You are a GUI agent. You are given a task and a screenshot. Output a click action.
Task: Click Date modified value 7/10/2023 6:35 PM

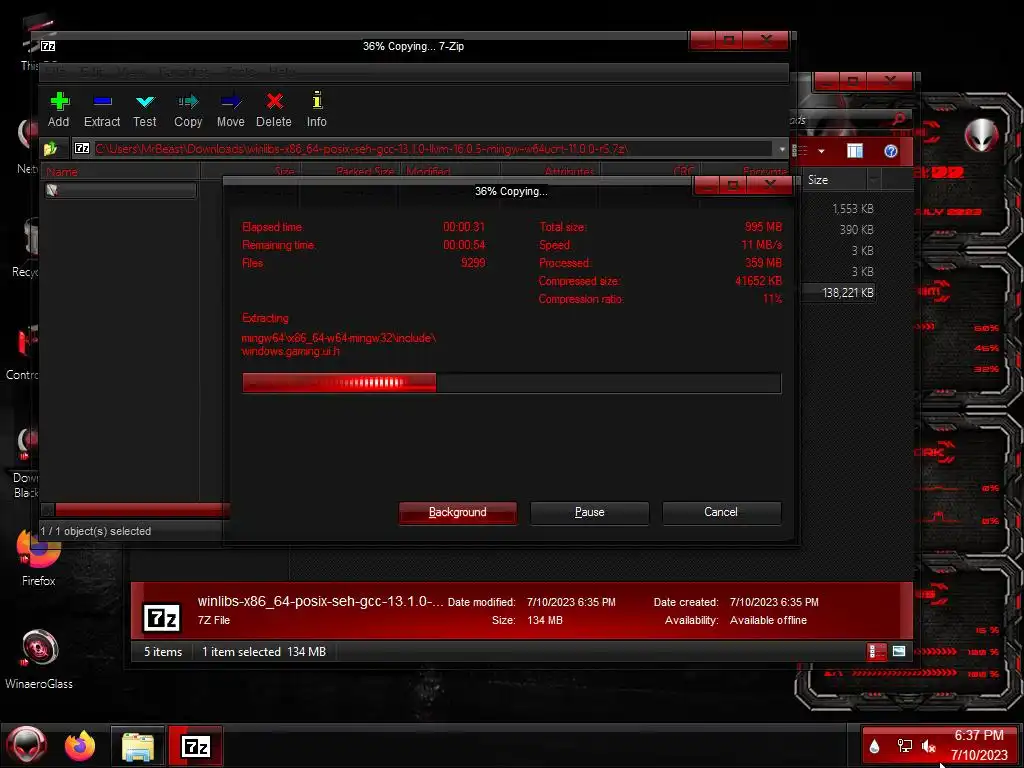571,602
